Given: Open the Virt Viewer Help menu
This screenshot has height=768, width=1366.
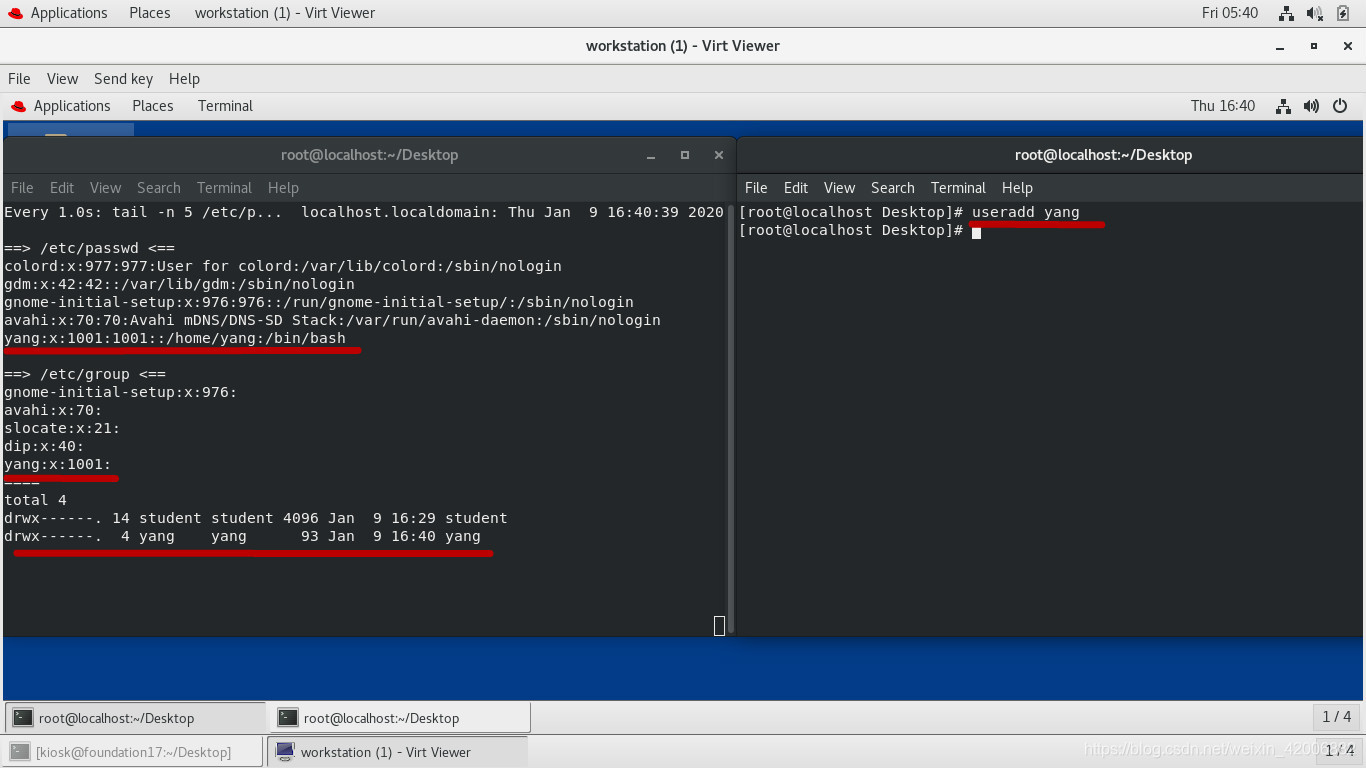Looking at the screenshot, I should [x=184, y=79].
